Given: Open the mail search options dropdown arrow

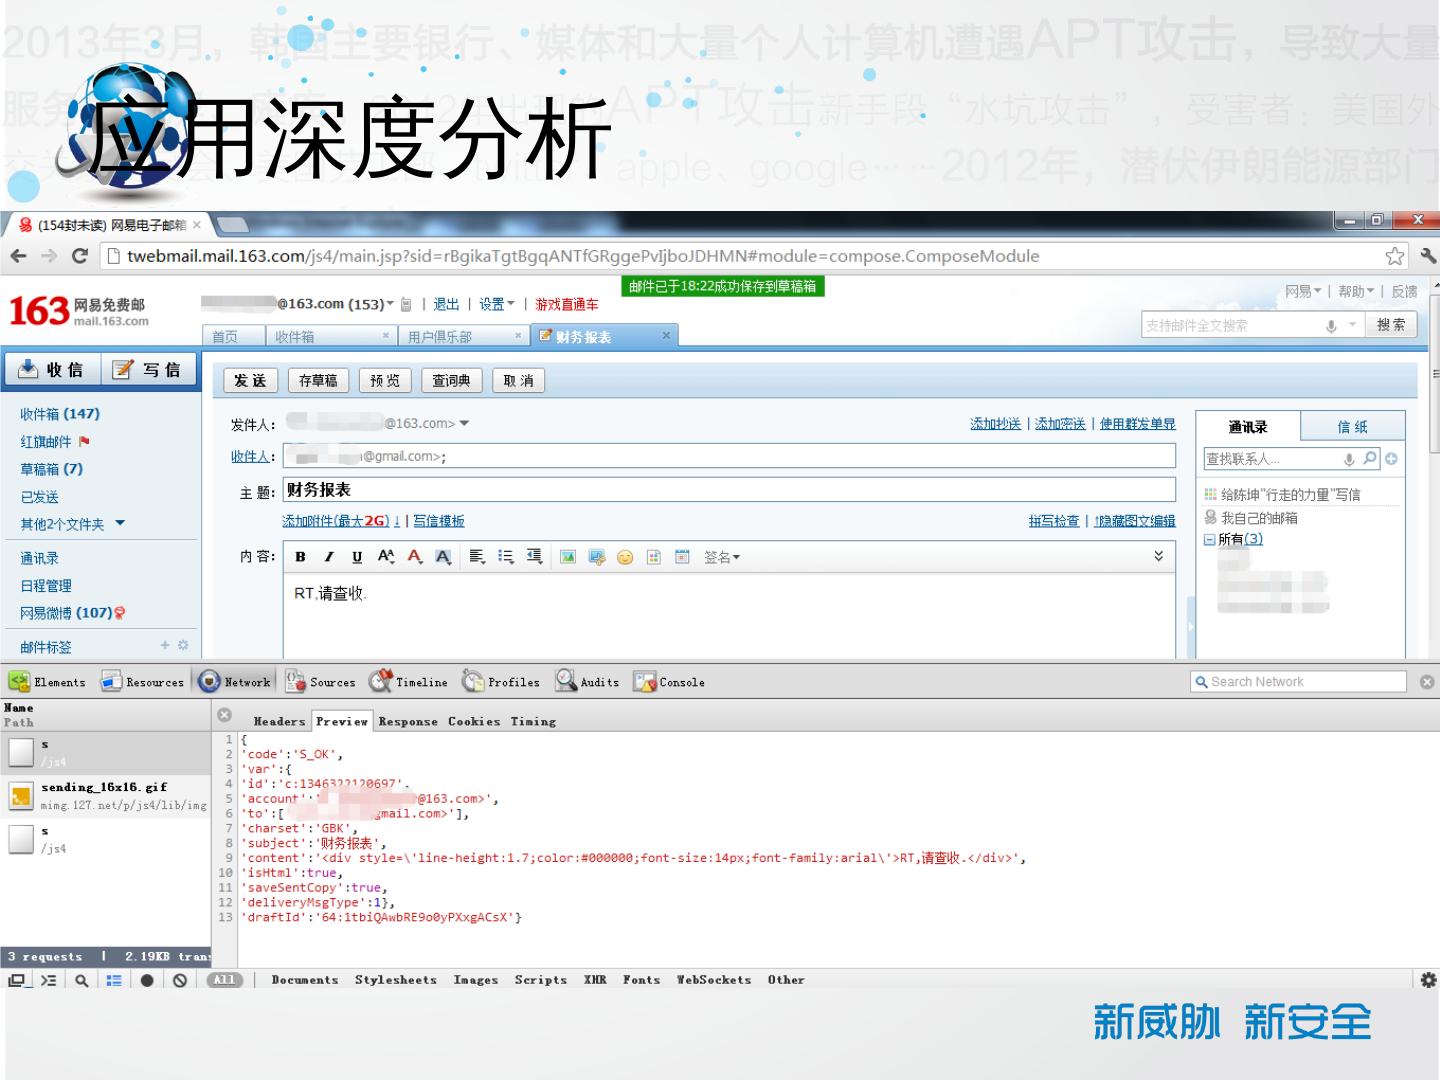Looking at the screenshot, I should (x=1352, y=325).
